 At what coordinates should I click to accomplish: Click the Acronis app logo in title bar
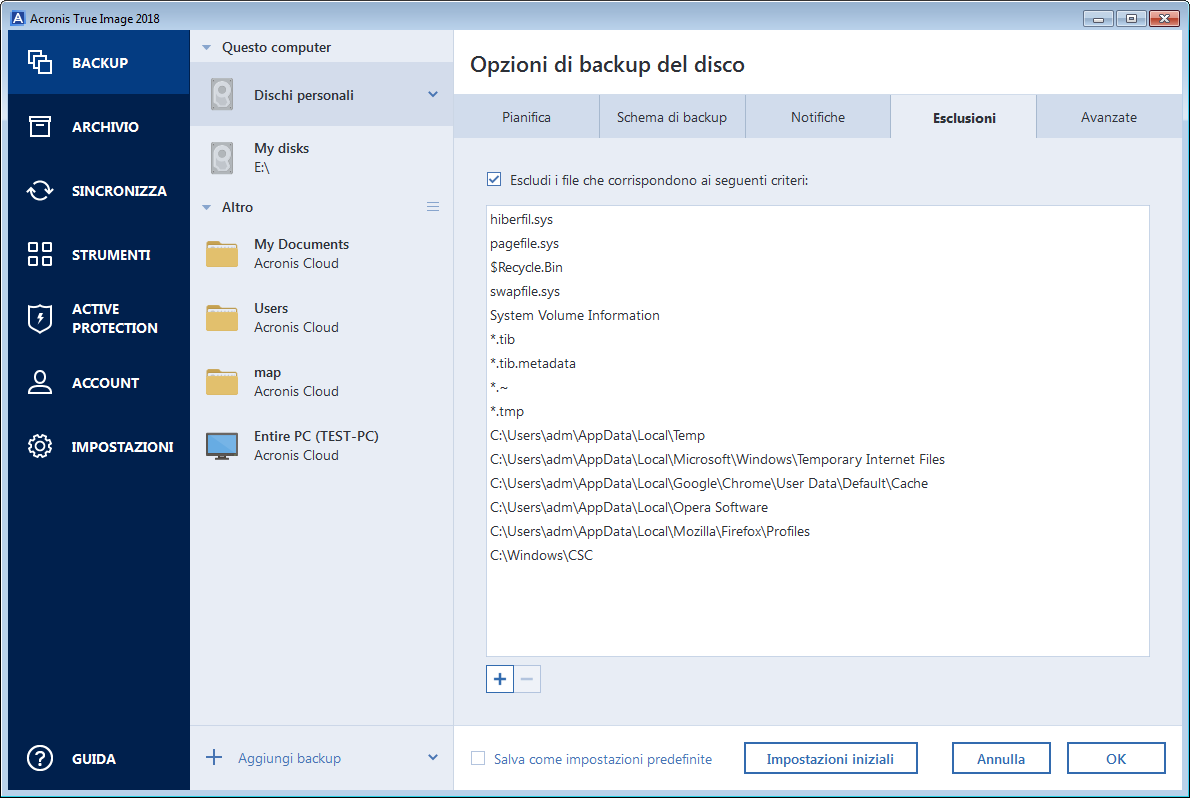point(17,17)
